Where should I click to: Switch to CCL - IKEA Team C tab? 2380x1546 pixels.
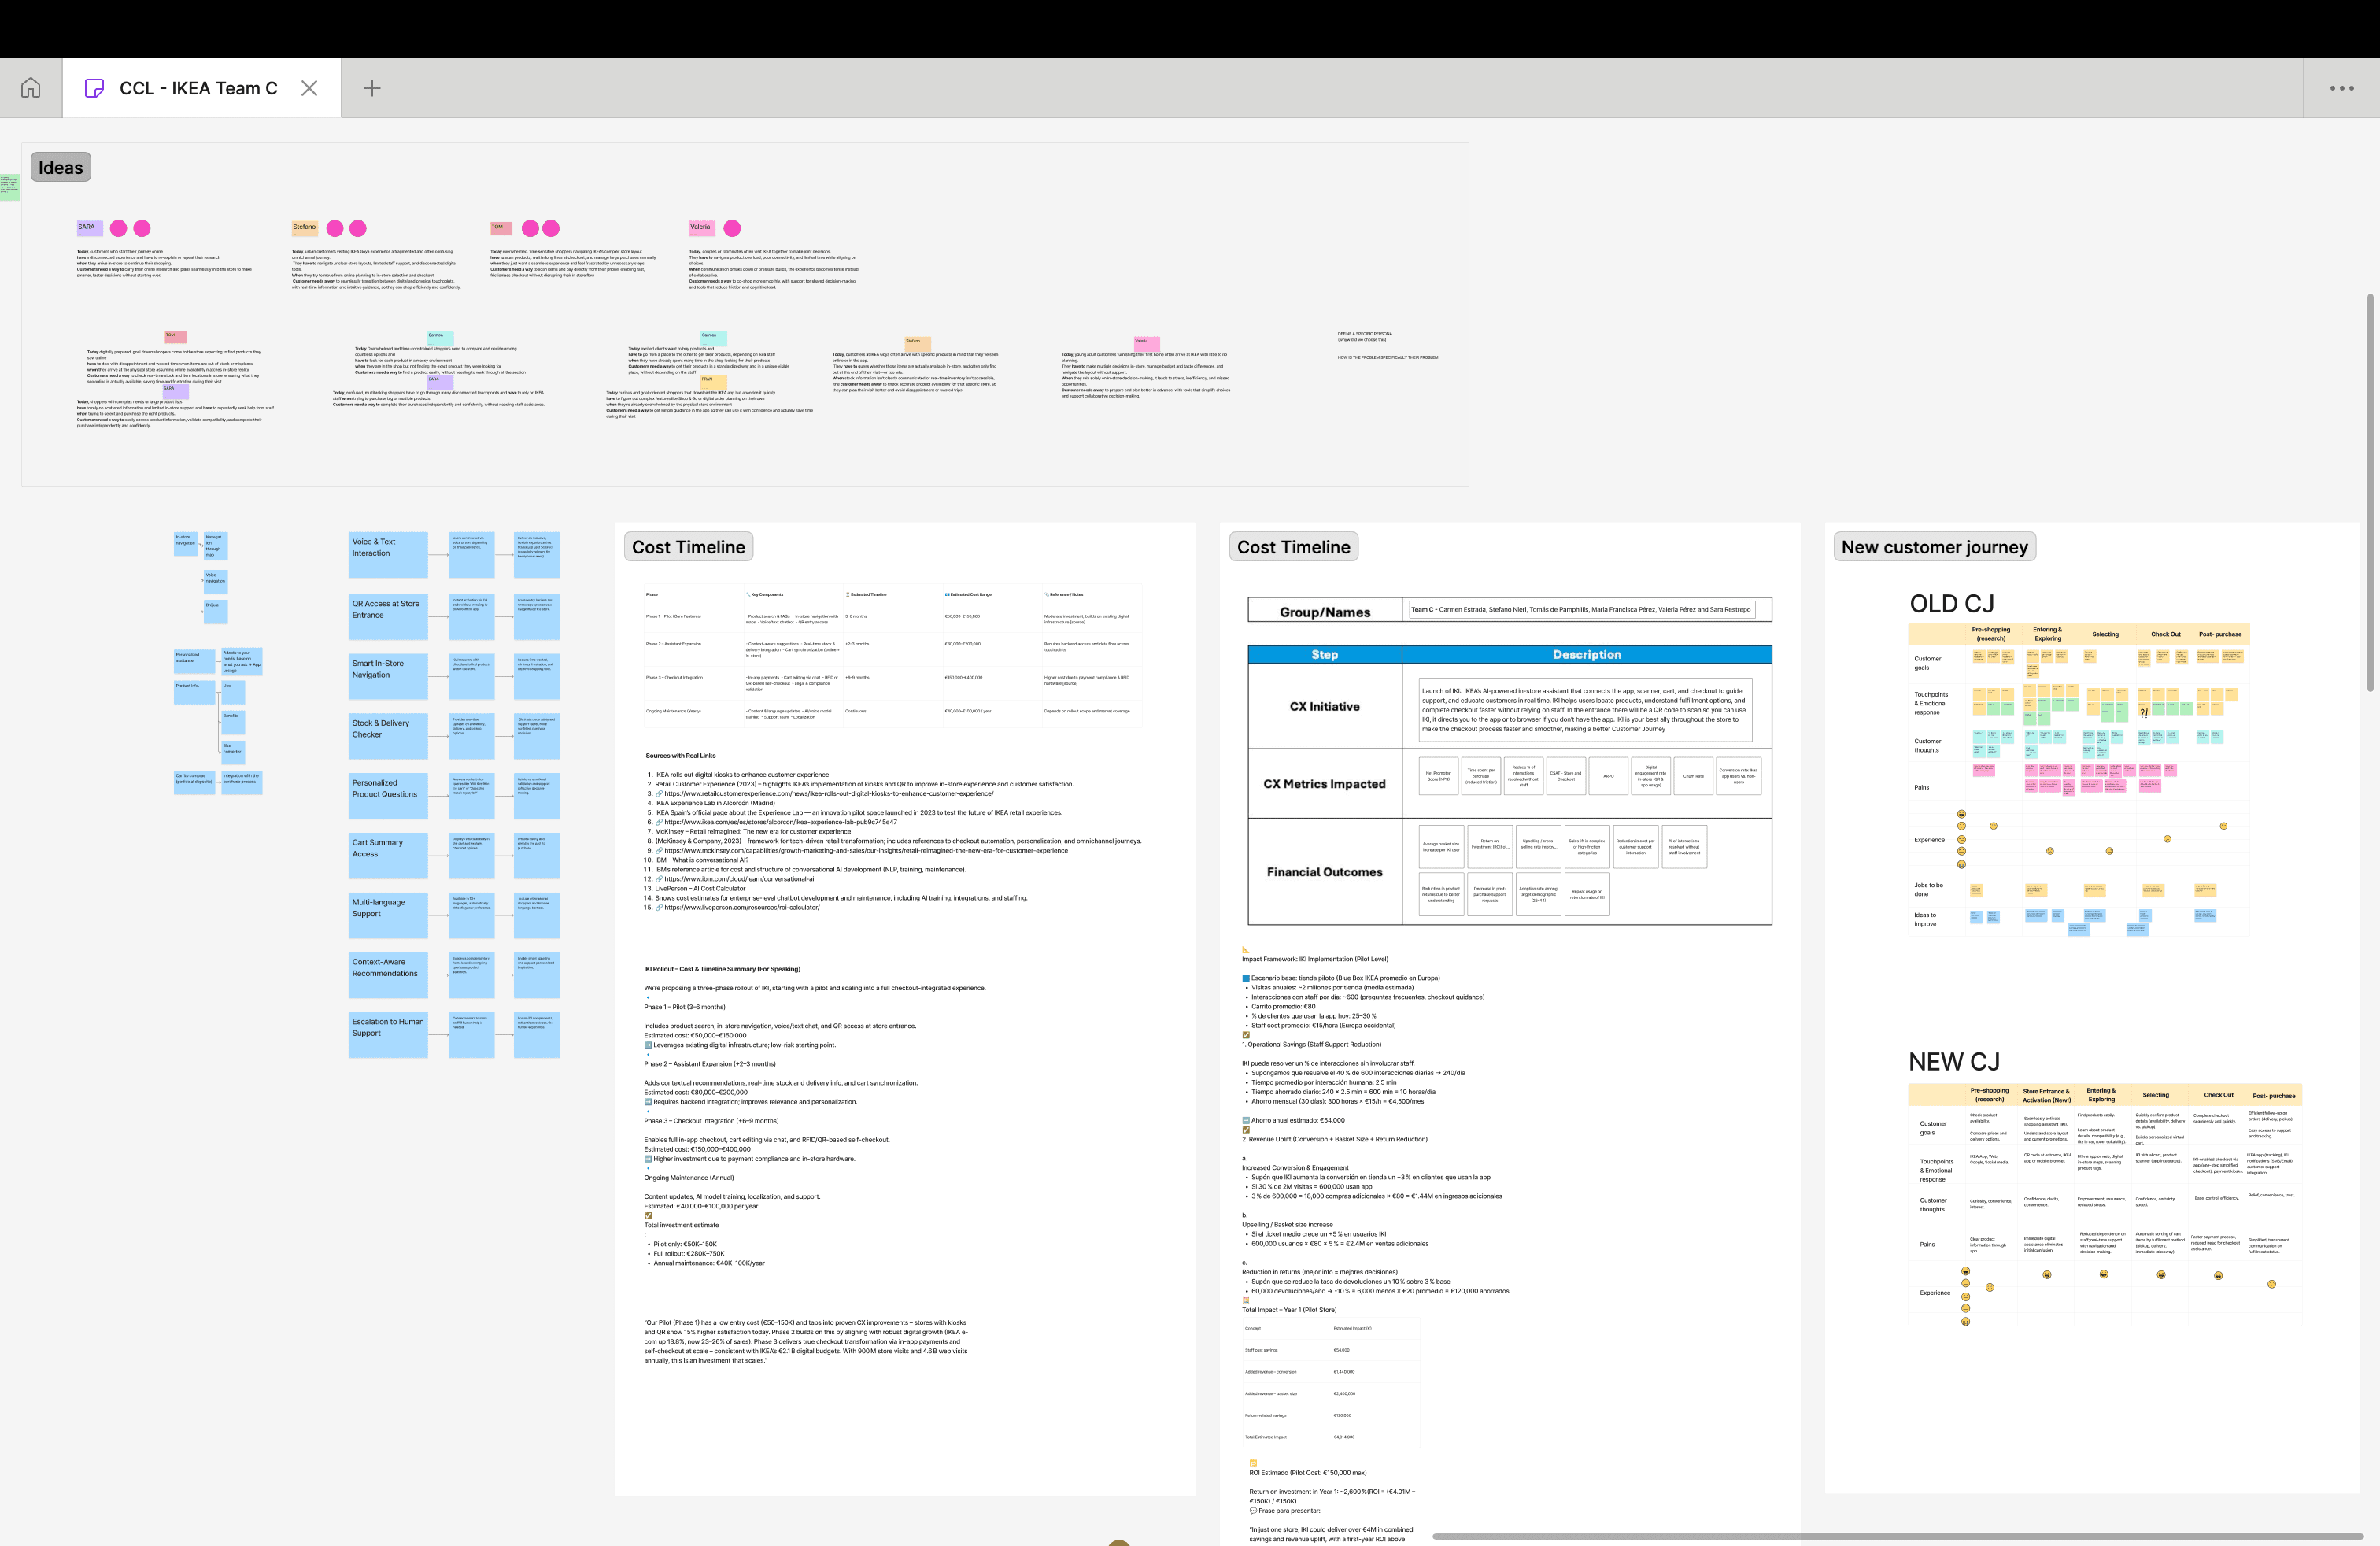(198, 88)
